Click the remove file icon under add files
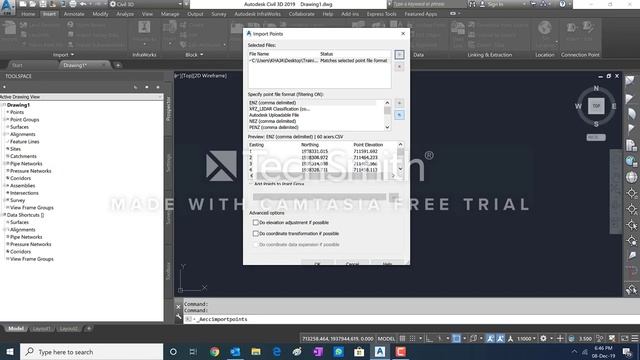640x360 pixels. click(399, 67)
